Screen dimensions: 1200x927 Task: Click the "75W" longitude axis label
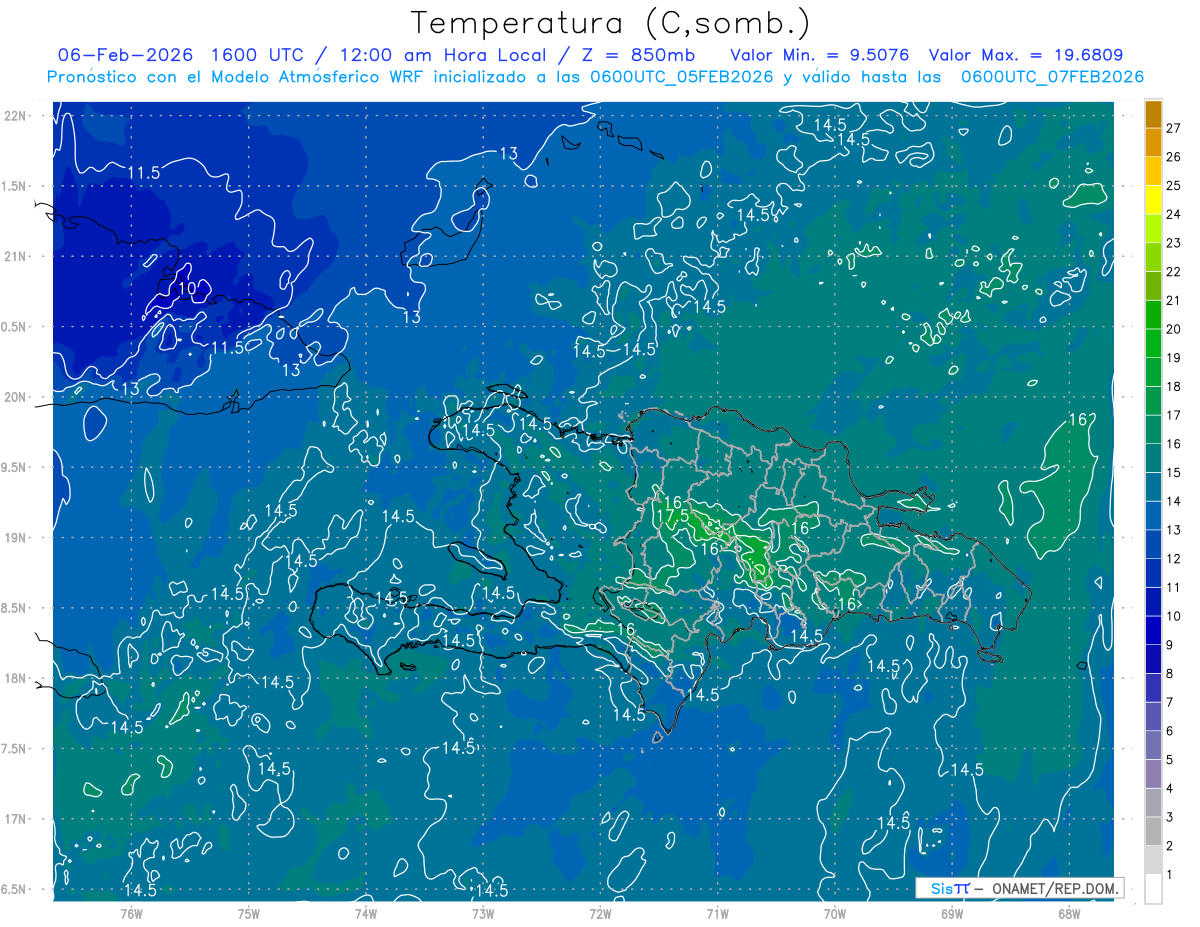click(249, 913)
